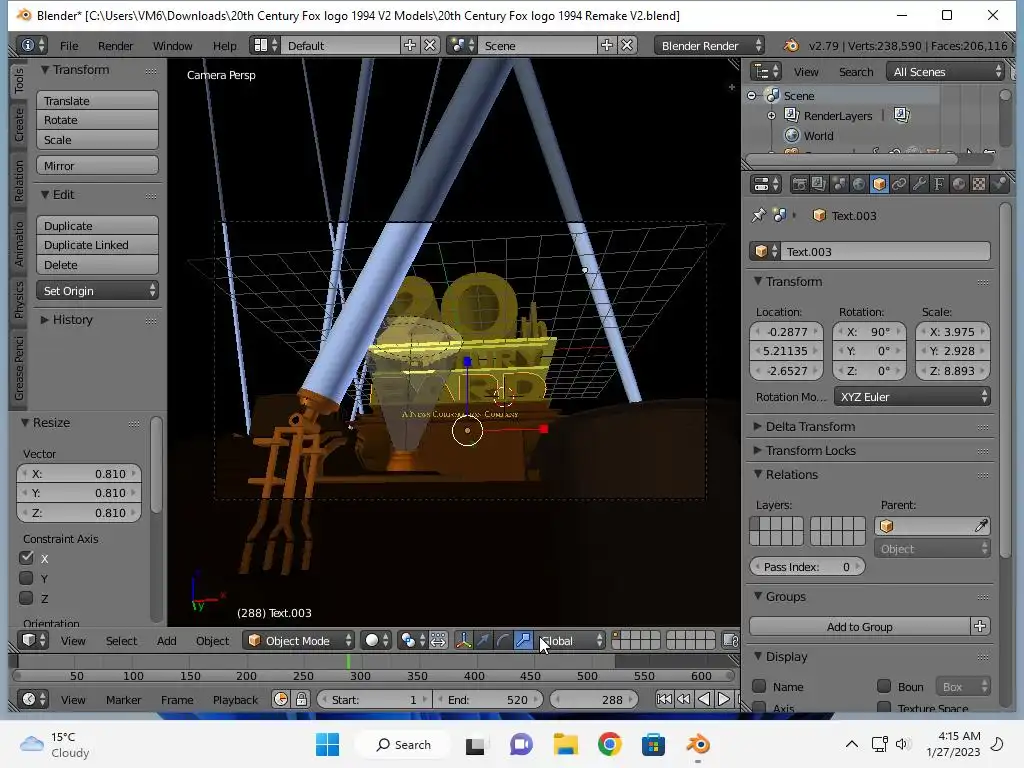This screenshot has height=768, width=1024.
Task: Open File Explorer from the taskbar
Action: coord(566,744)
